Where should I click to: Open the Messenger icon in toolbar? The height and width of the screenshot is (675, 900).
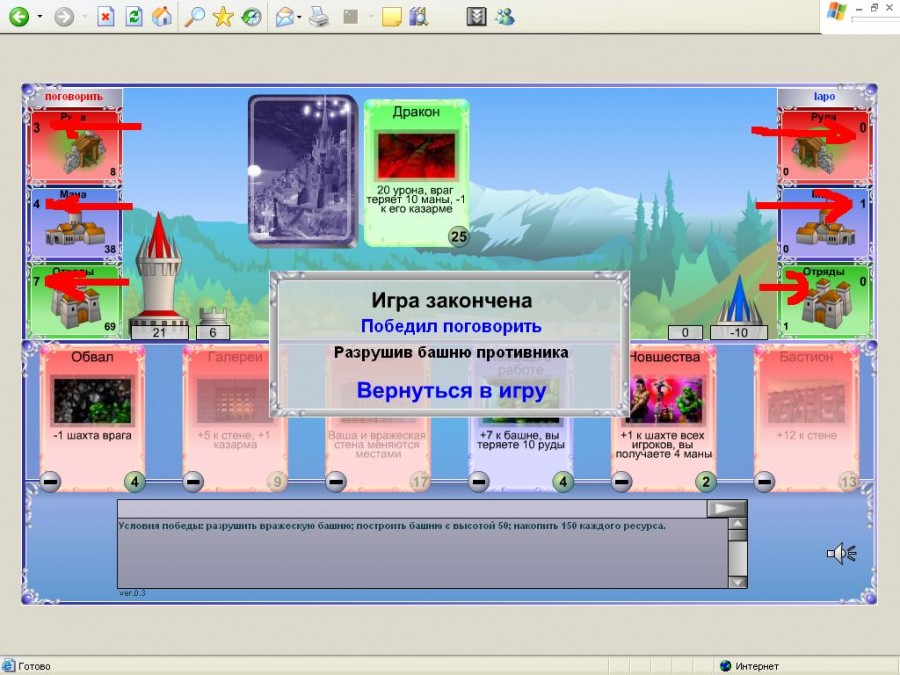pos(505,16)
